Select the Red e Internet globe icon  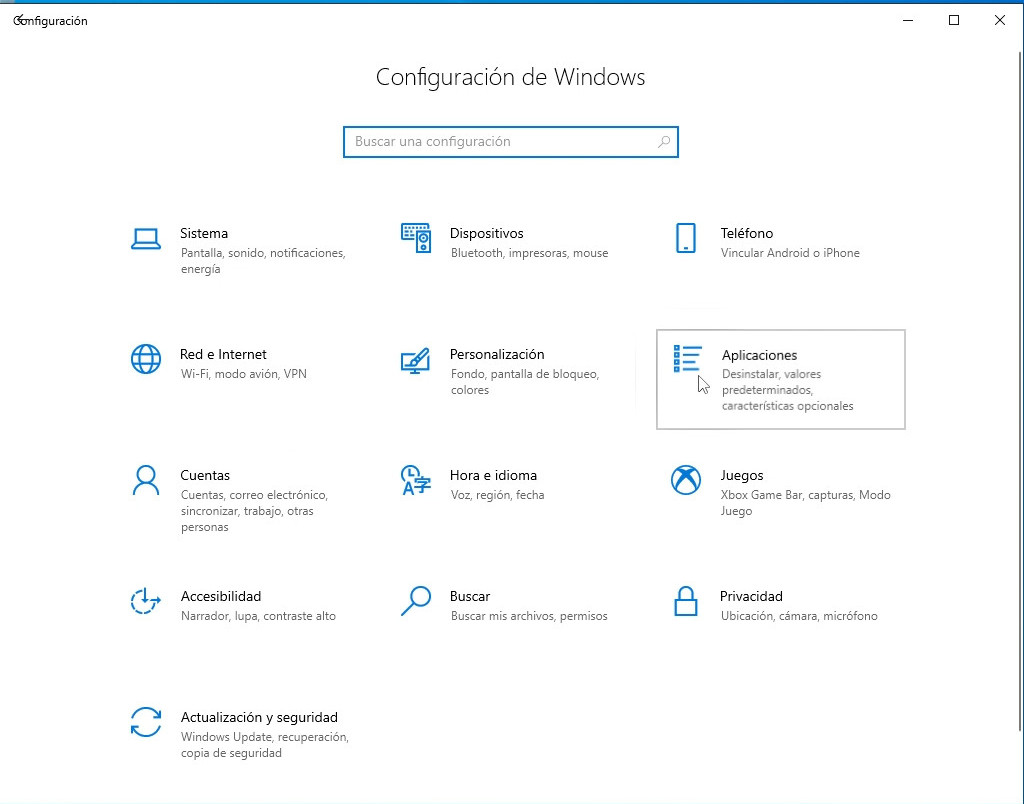pyautogui.click(x=146, y=359)
